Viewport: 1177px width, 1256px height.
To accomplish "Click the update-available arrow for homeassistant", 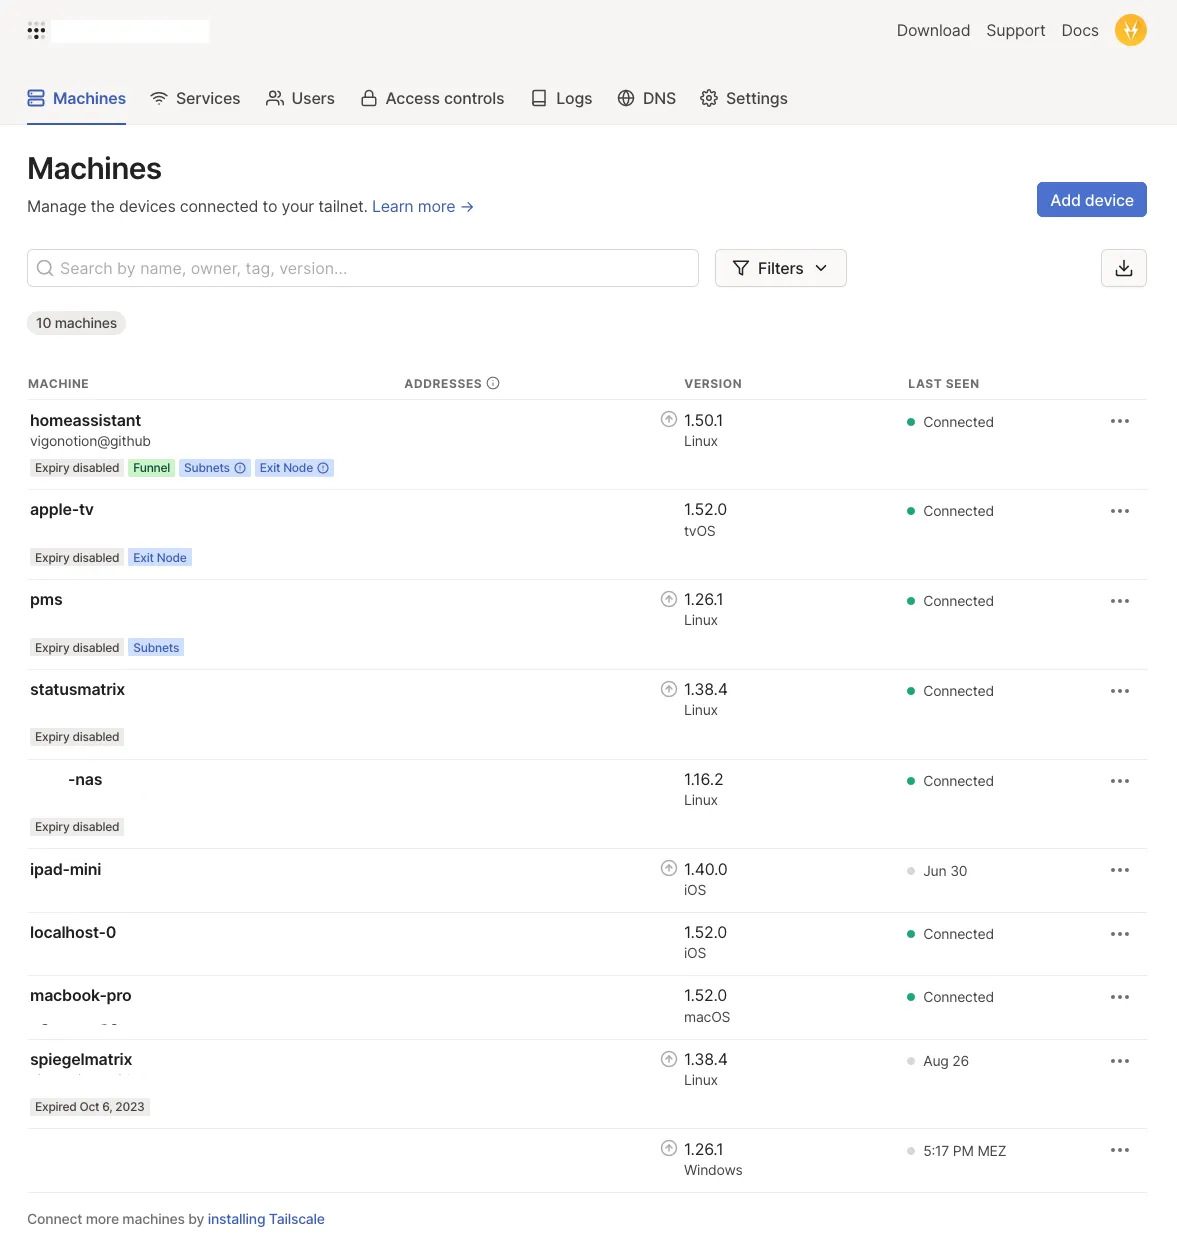I will [668, 419].
